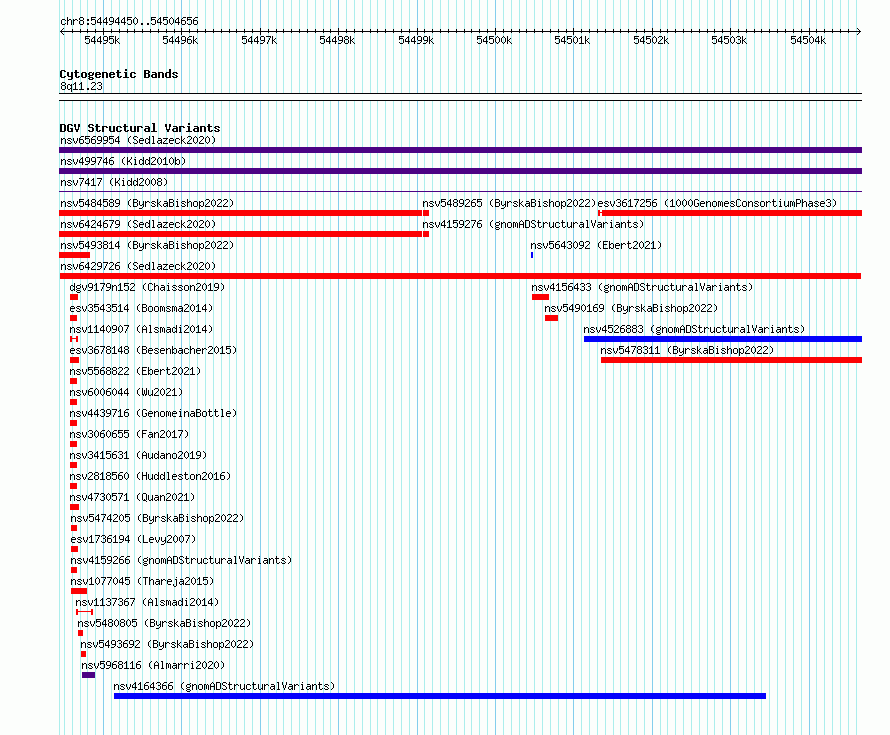Click the nsv5493814 (ByrskaBishop2022) label

coord(147,245)
